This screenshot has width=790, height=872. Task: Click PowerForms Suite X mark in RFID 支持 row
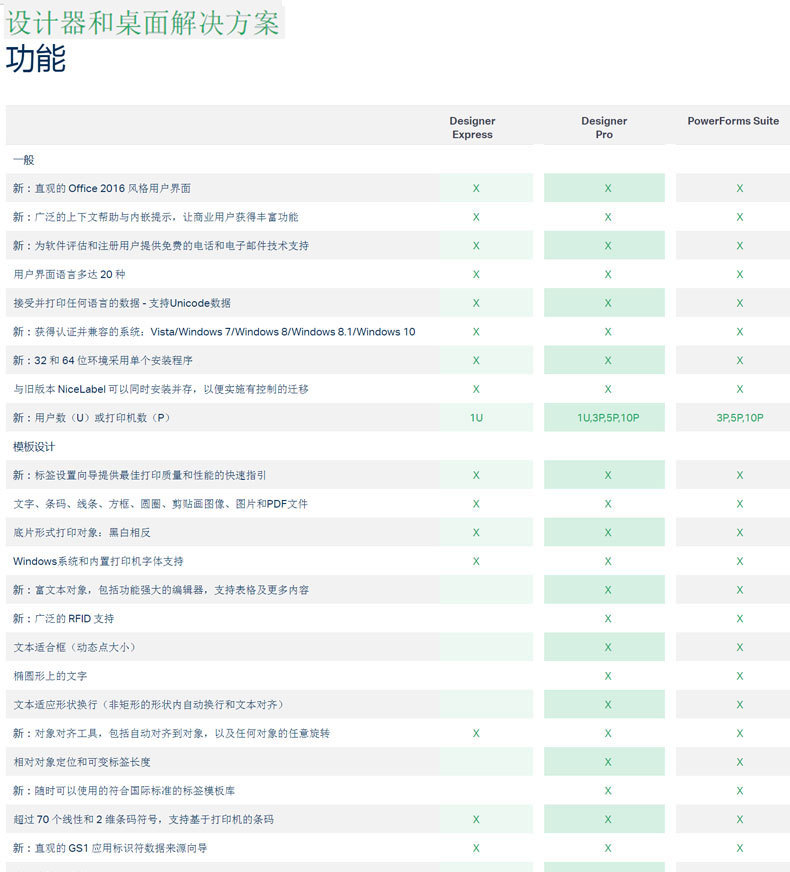click(x=739, y=618)
